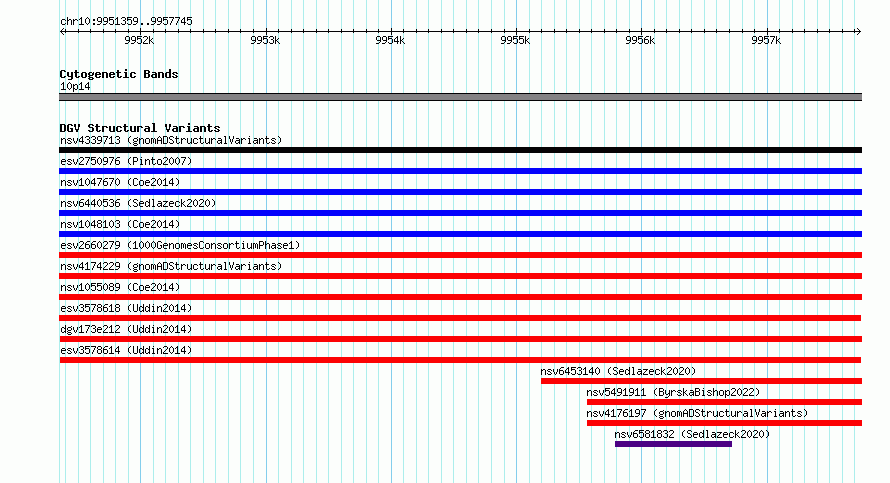Click the black bar for nsv4339713
This screenshot has width=890, height=483.
coord(460,150)
